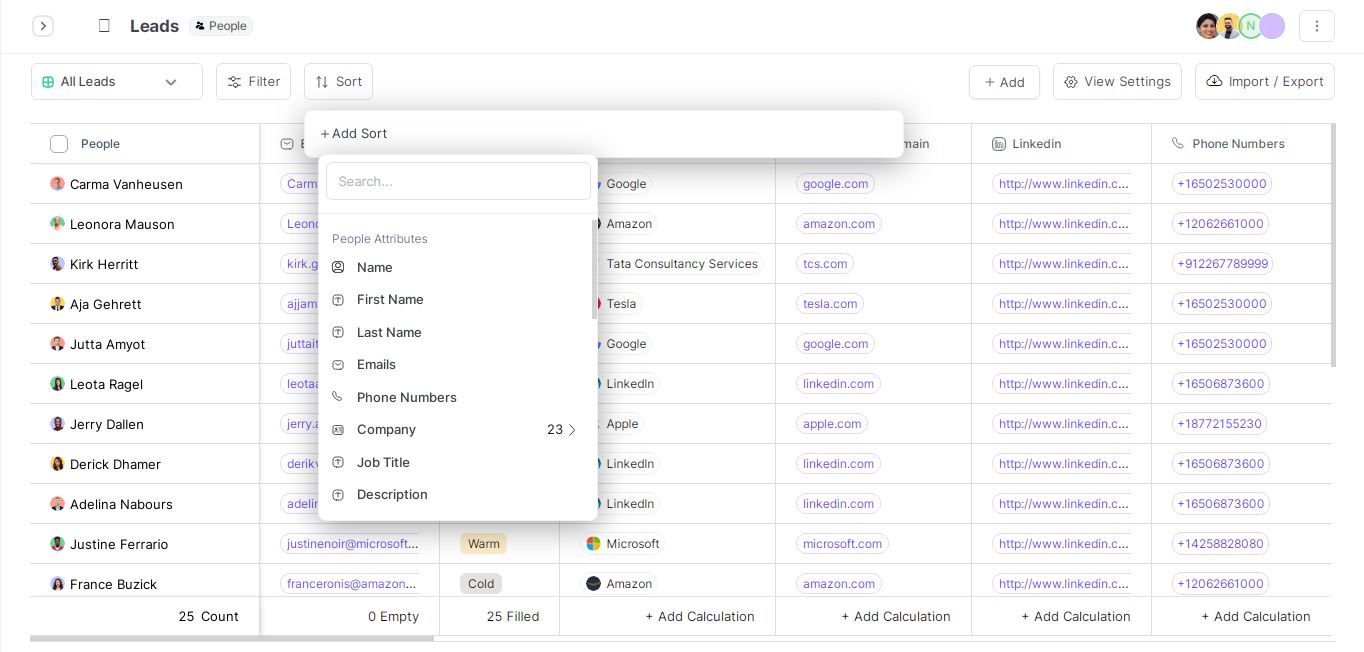Screen dimensions: 1364x652
Task: Open the top-right three-dot menu
Action: [1317, 26]
